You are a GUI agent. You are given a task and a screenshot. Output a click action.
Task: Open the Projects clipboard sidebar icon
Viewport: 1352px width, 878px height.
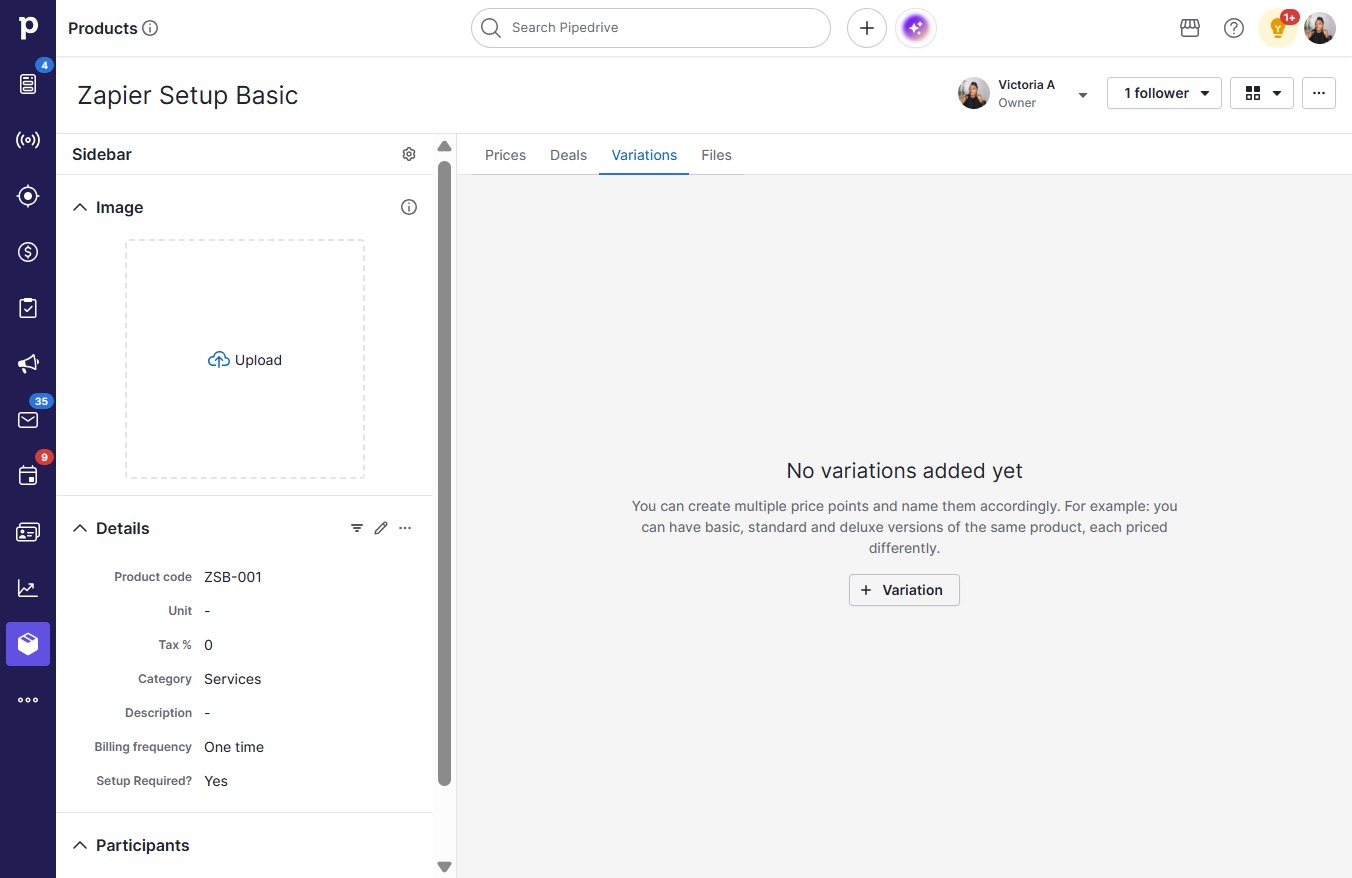pyautogui.click(x=28, y=308)
